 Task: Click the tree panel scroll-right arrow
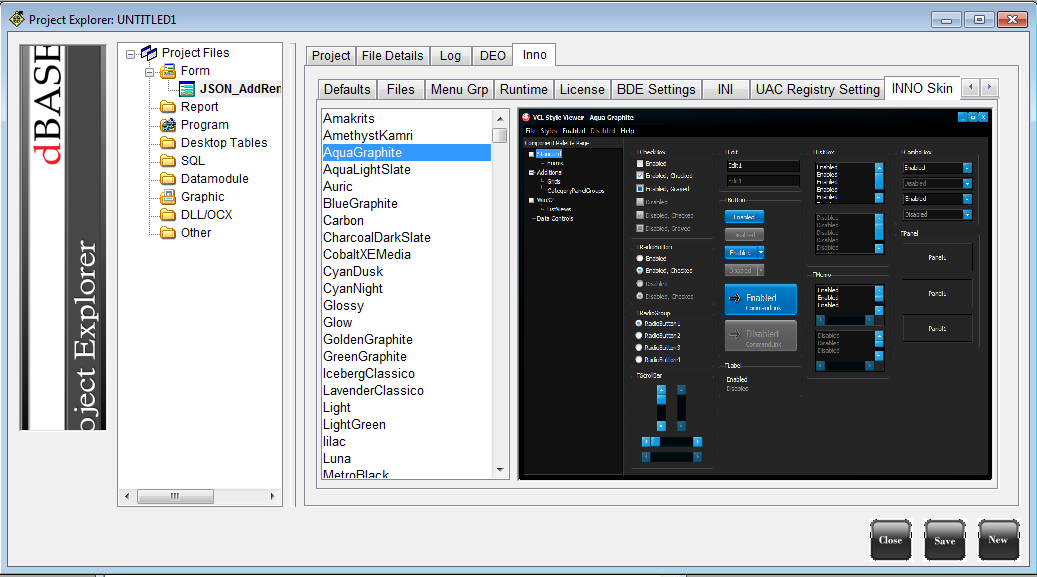click(x=272, y=496)
